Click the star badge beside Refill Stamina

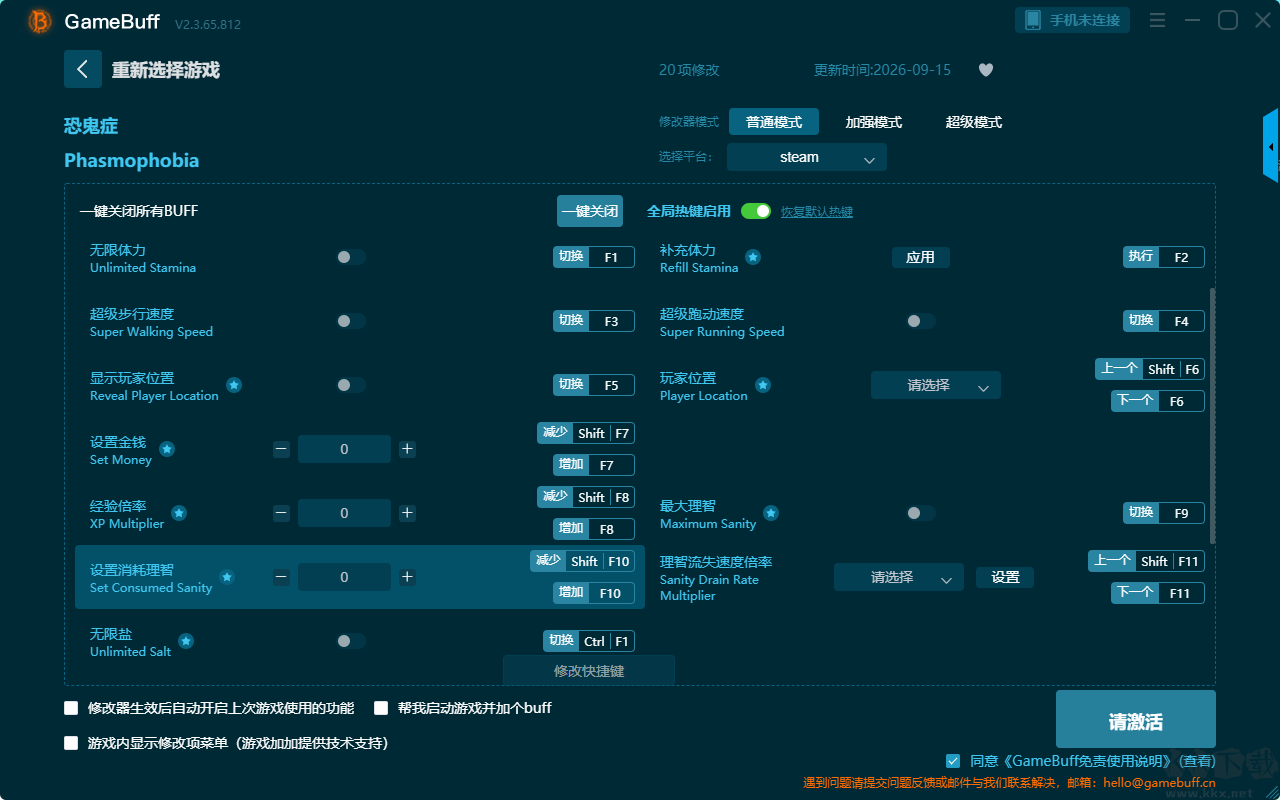753,257
